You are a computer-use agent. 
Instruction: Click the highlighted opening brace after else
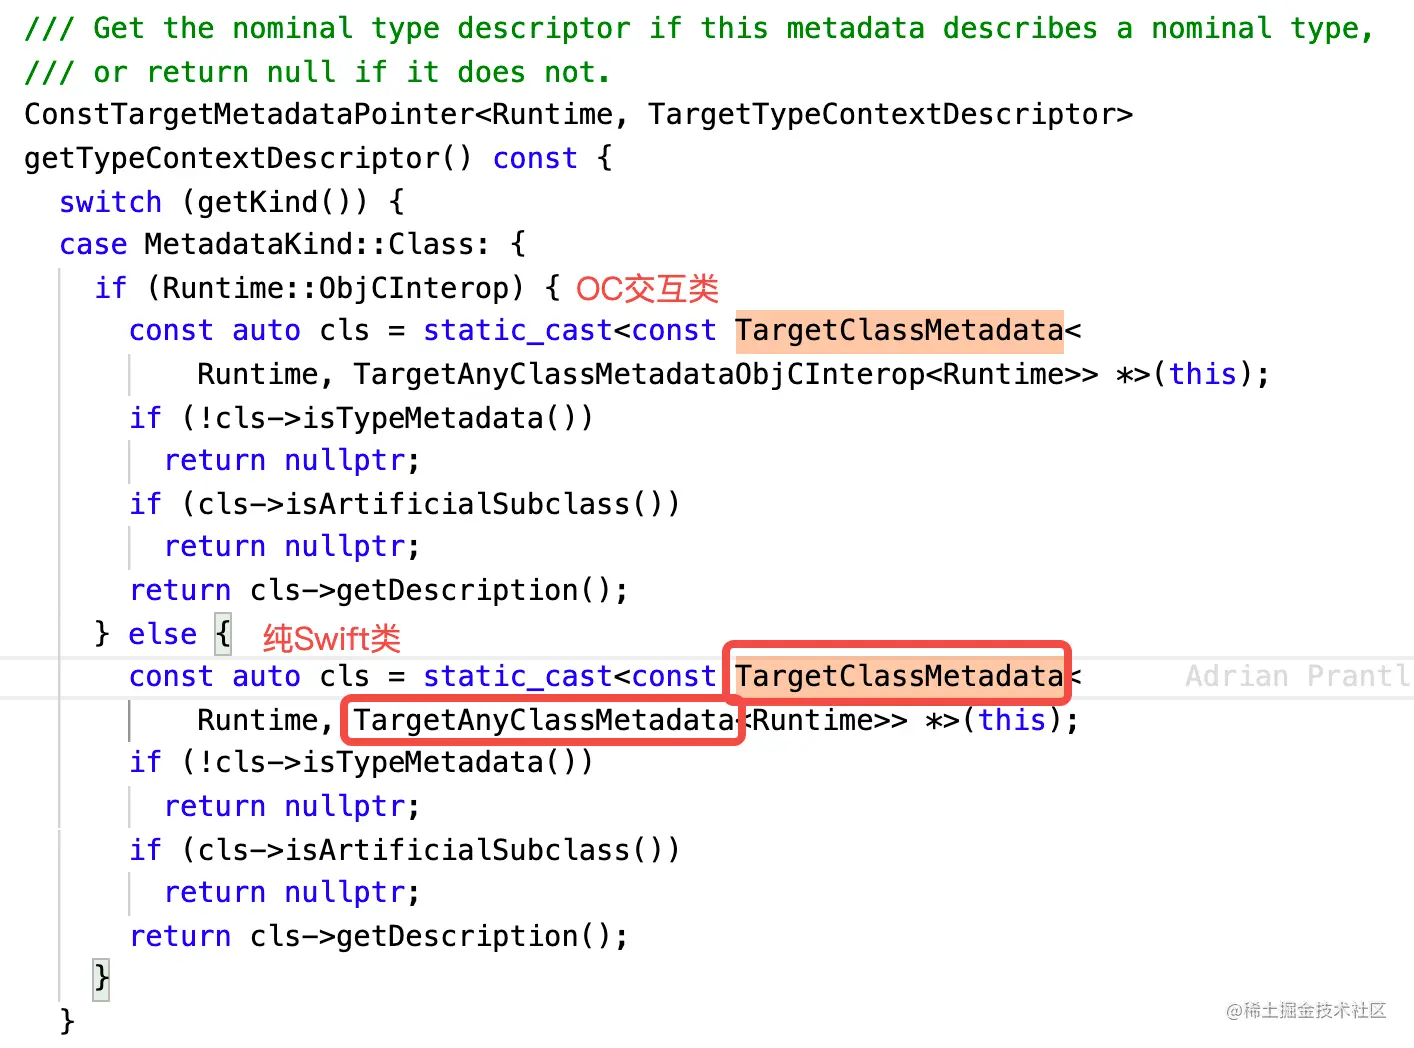[222, 633]
